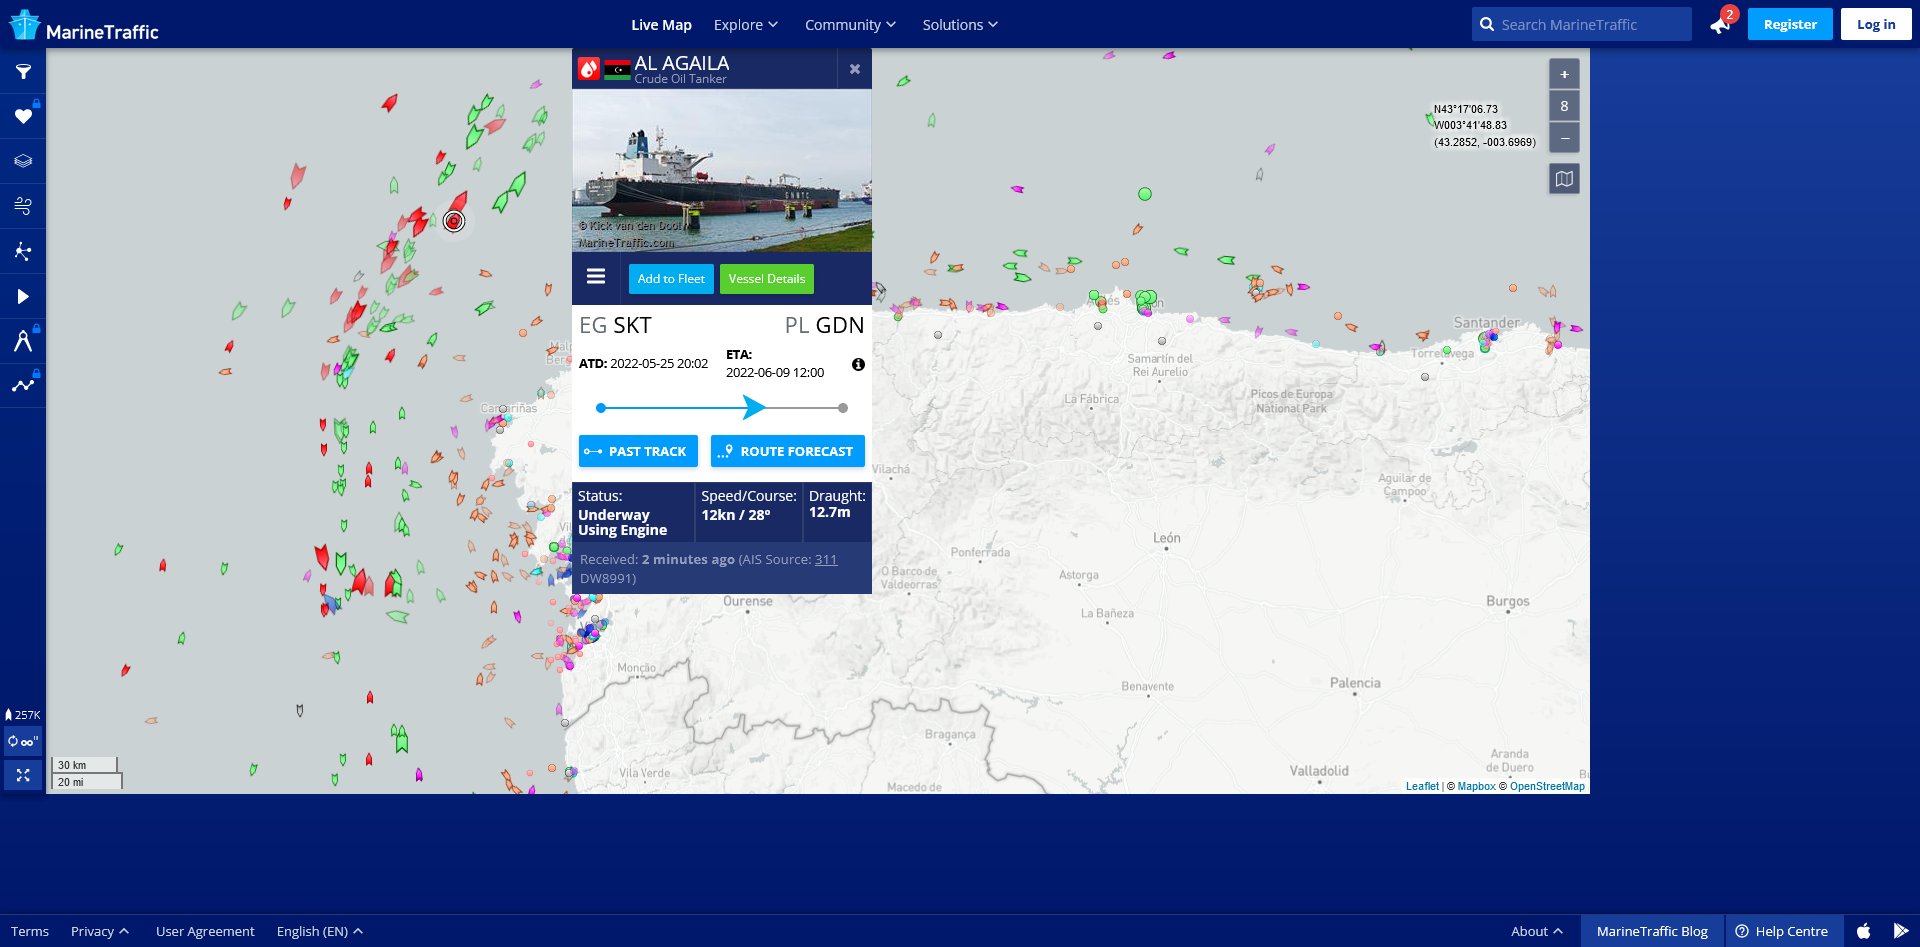
Task: Click the green circle marker north of coast
Action: pos(1145,194)
